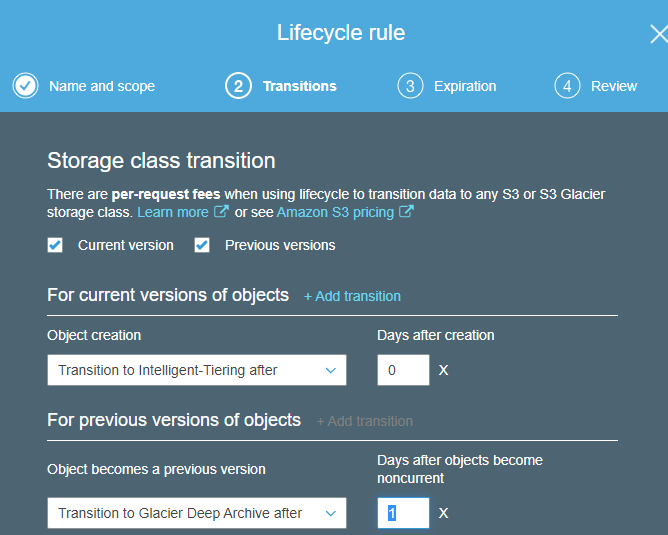Add transition for current versions of objects
Screen dimensions: 668x535
click(x=352, y=296)
